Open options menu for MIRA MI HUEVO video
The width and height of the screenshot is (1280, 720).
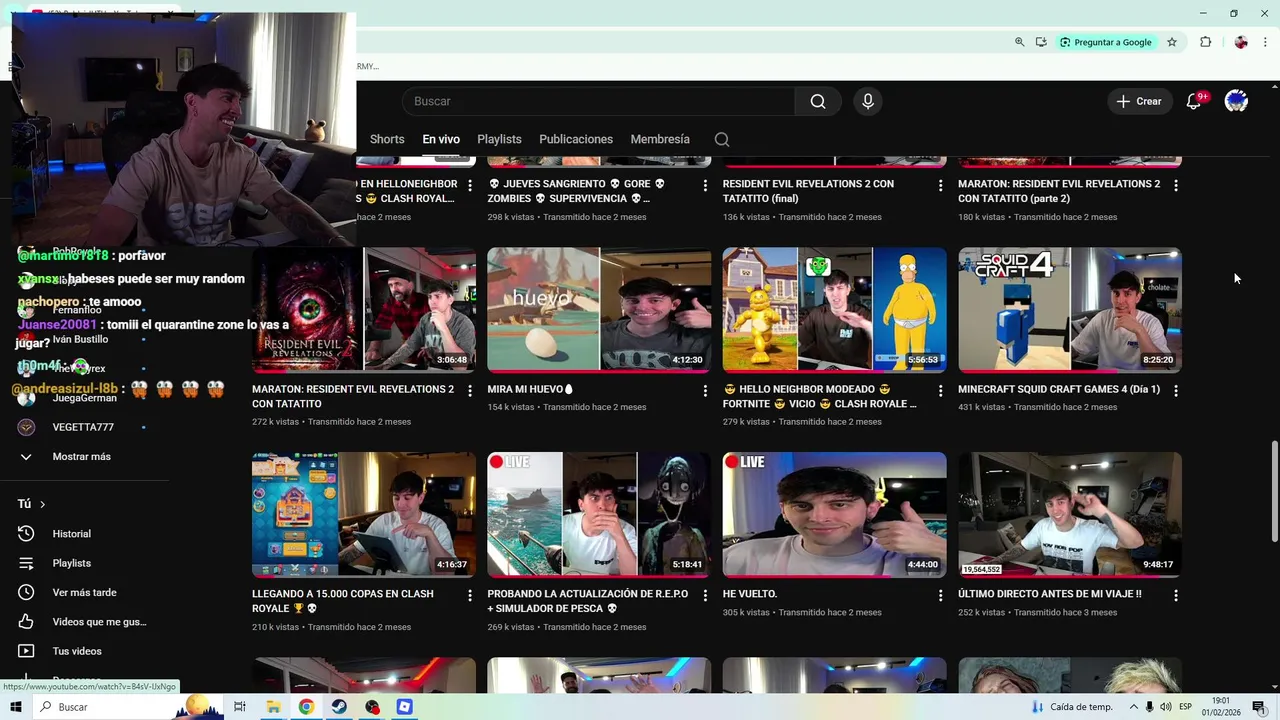pos(705,391)
